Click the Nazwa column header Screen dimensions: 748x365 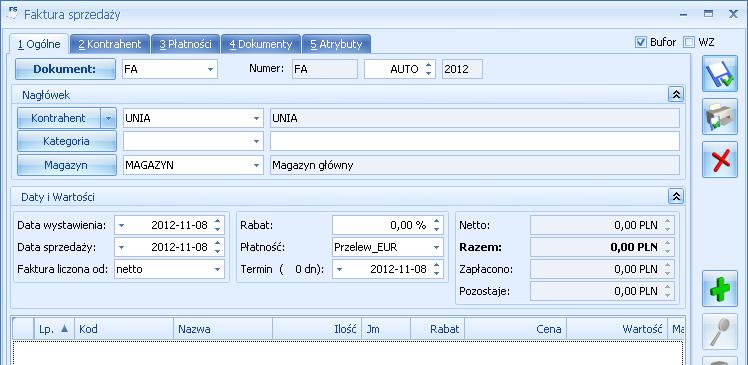tap(223, 329)
